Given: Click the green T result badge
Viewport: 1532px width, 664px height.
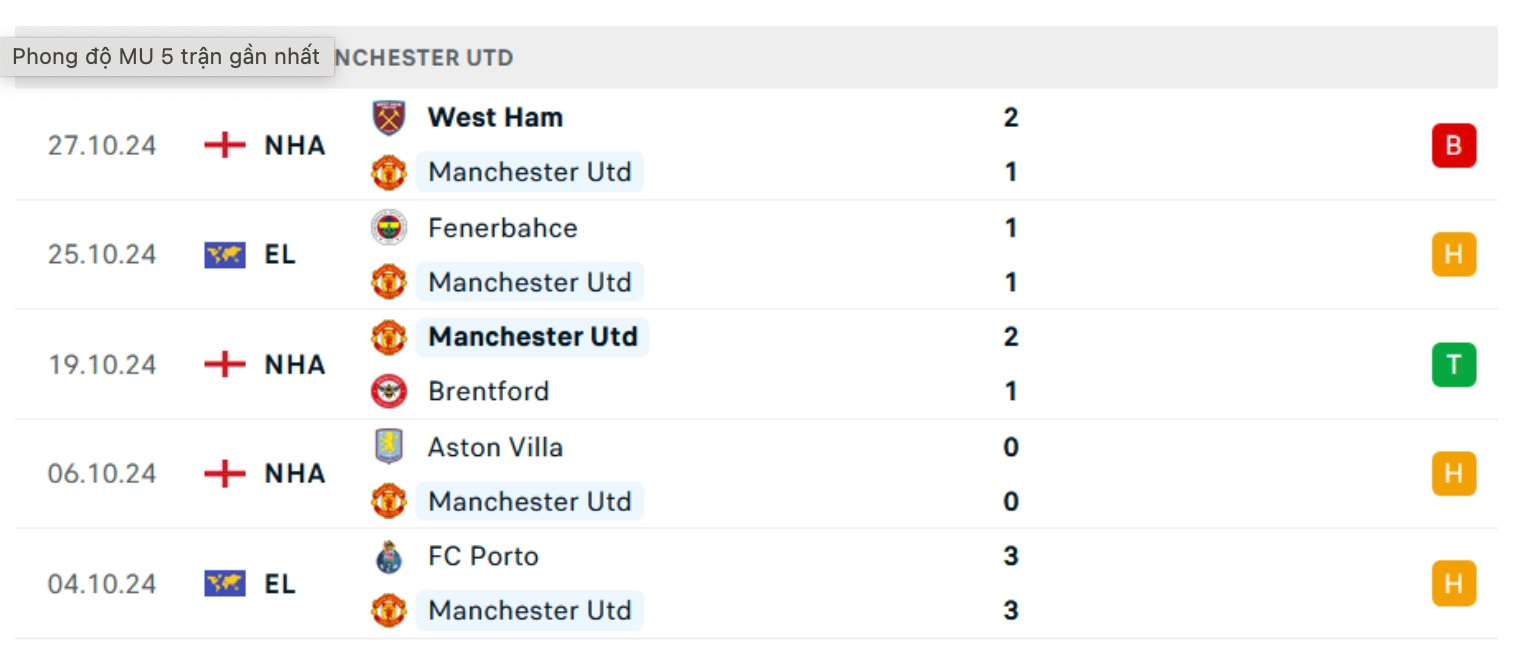Looking at the screenshot, I should 1454,365.
